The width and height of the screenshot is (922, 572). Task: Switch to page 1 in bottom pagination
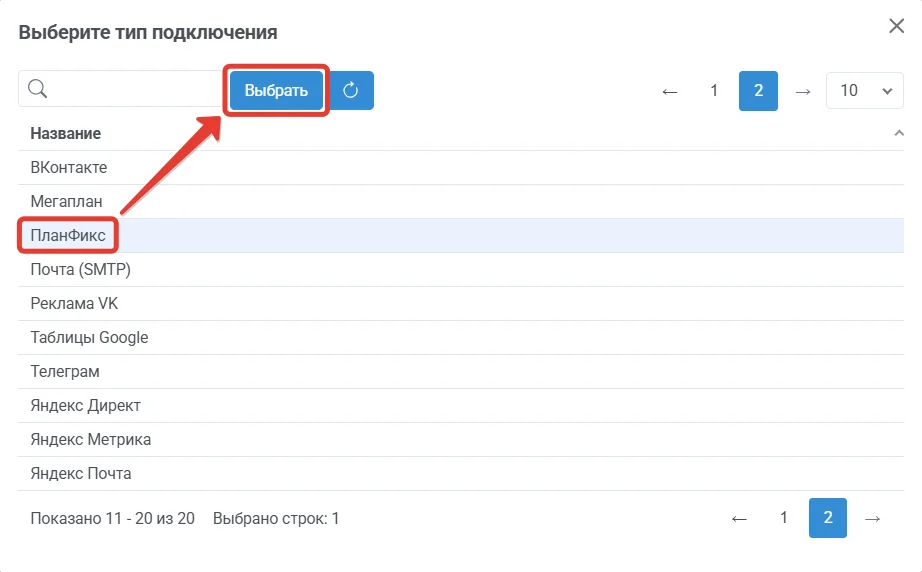[783, 518]
